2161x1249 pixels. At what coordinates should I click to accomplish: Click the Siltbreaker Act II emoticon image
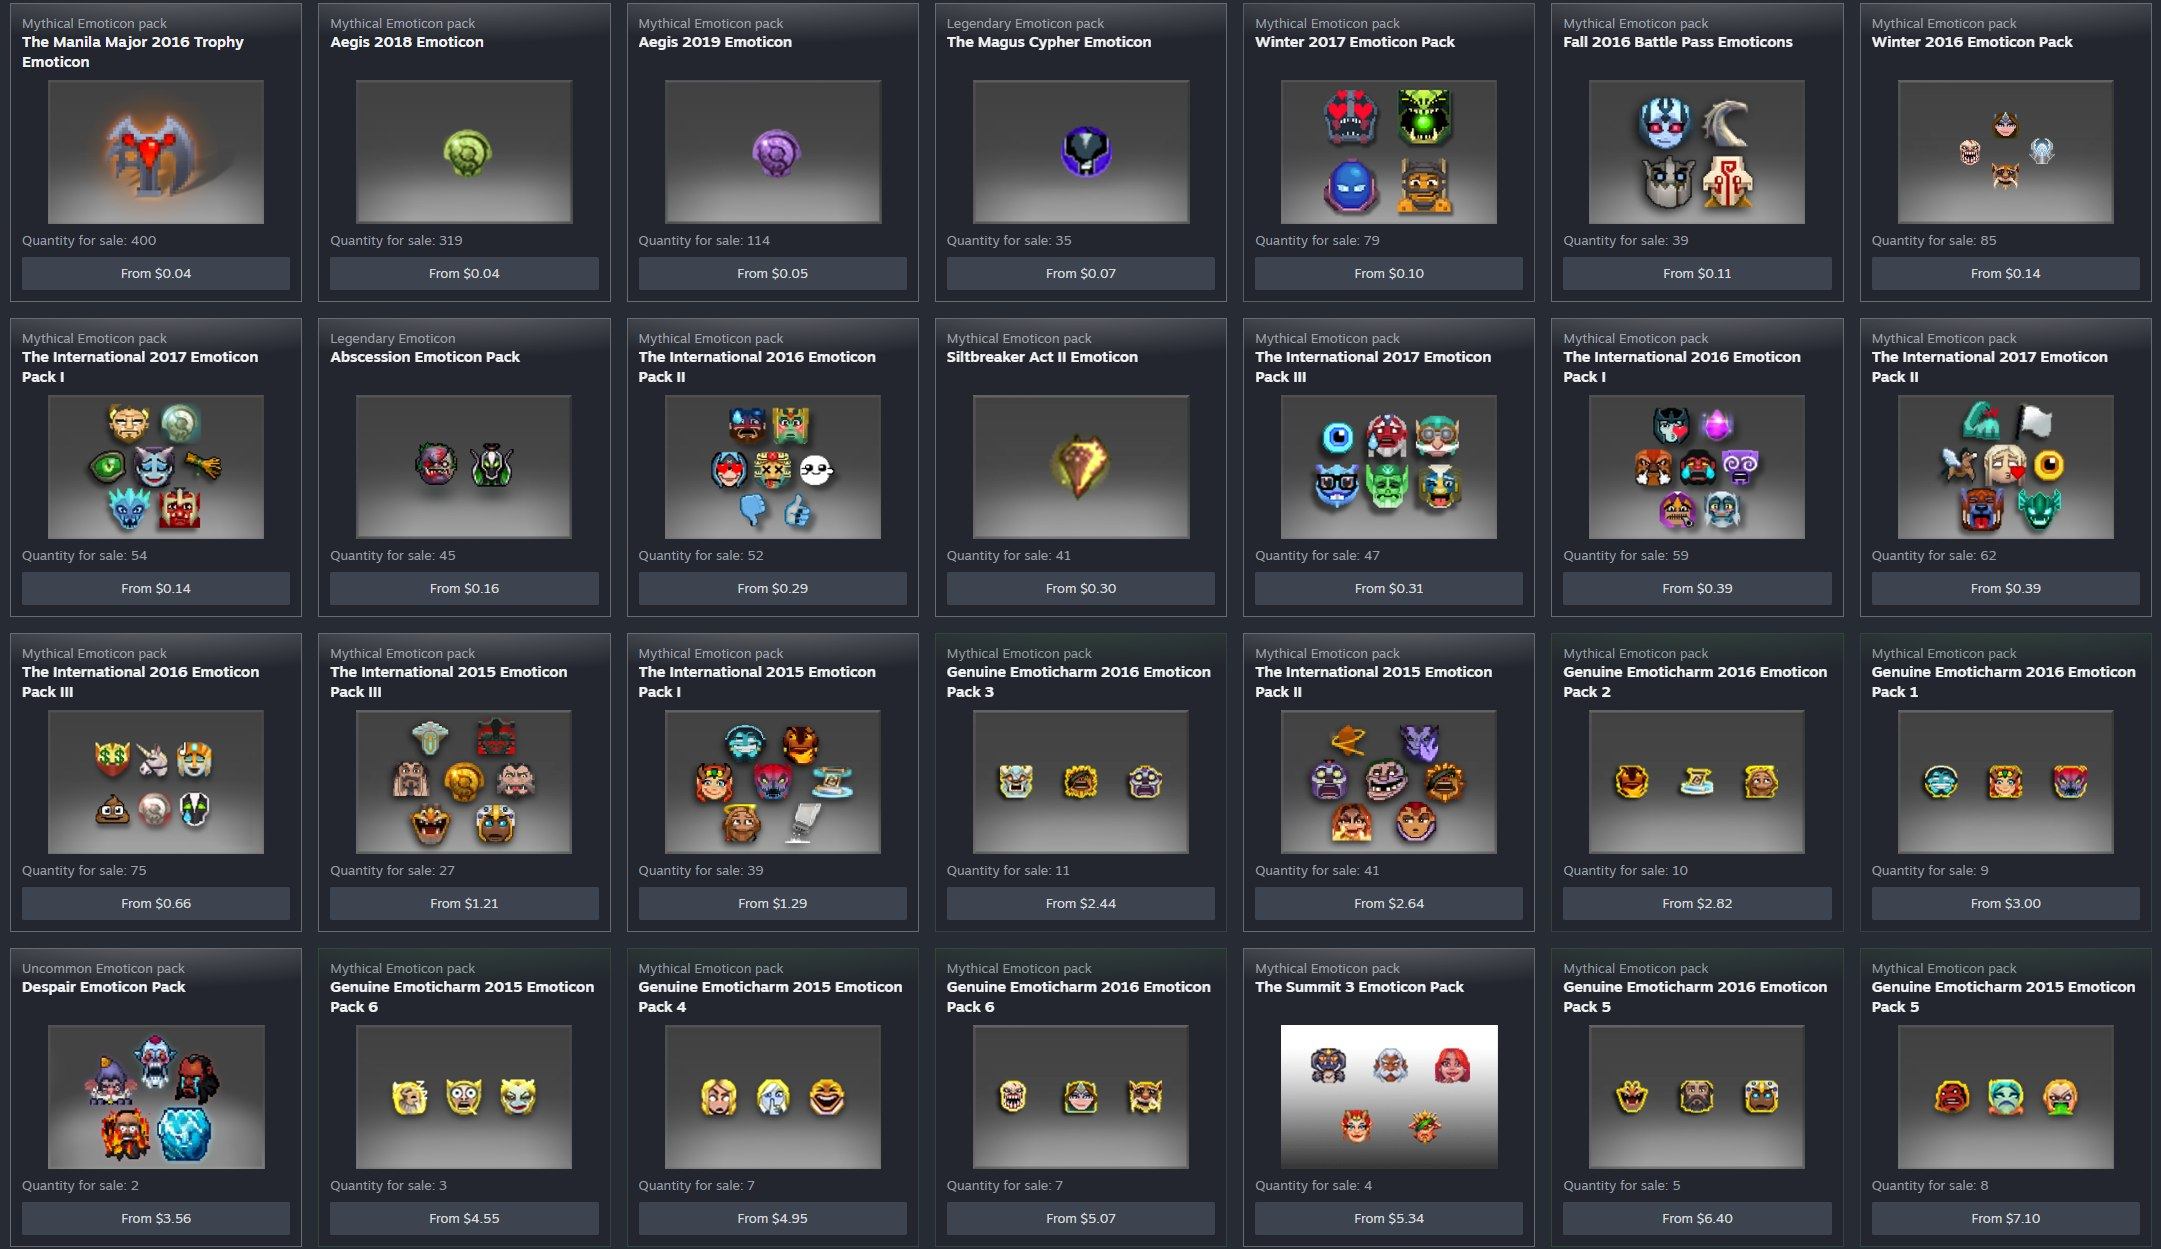pyautogui.click(x=1081, y=467)
